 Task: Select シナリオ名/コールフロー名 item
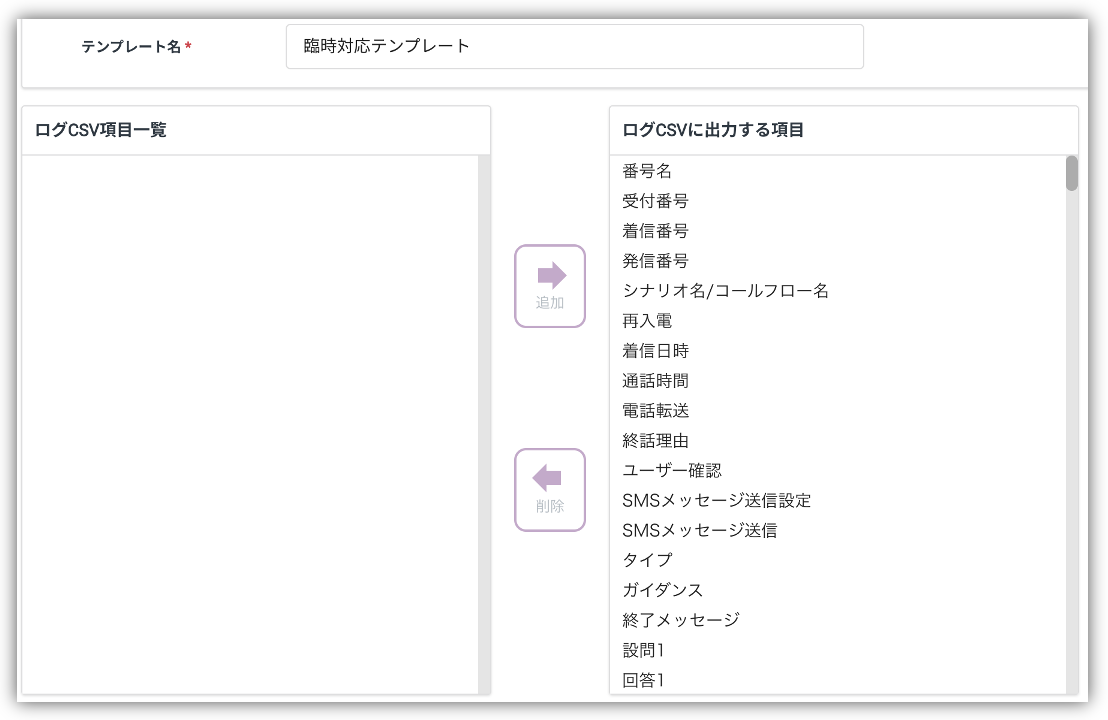coord(725,291)
